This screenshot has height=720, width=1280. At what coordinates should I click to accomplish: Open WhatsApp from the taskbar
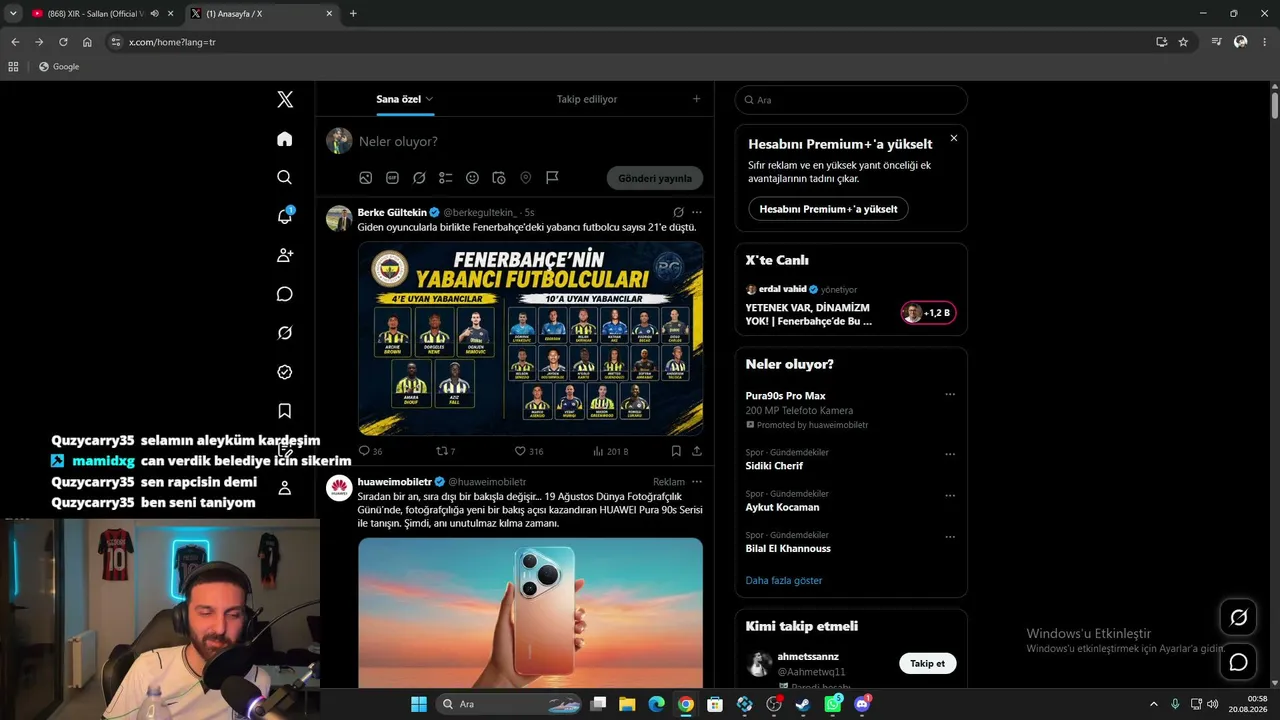833,704
